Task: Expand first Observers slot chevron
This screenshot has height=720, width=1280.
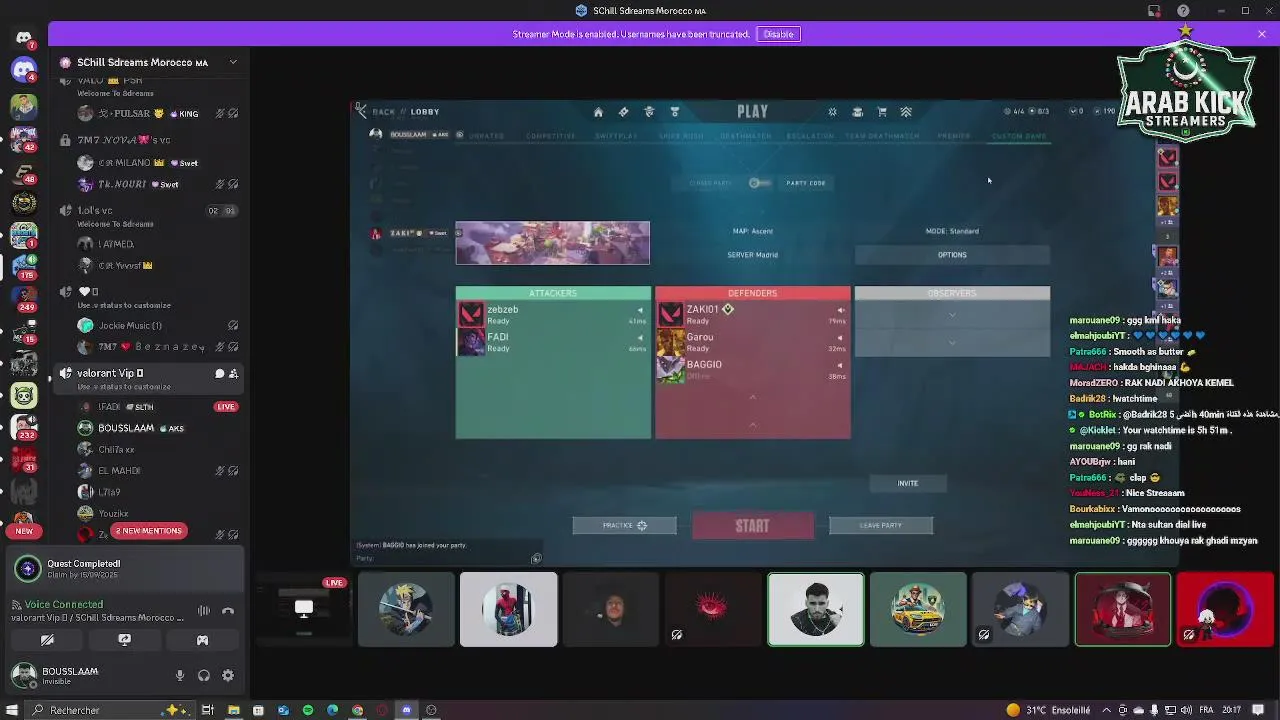Action: pos(952,315)
